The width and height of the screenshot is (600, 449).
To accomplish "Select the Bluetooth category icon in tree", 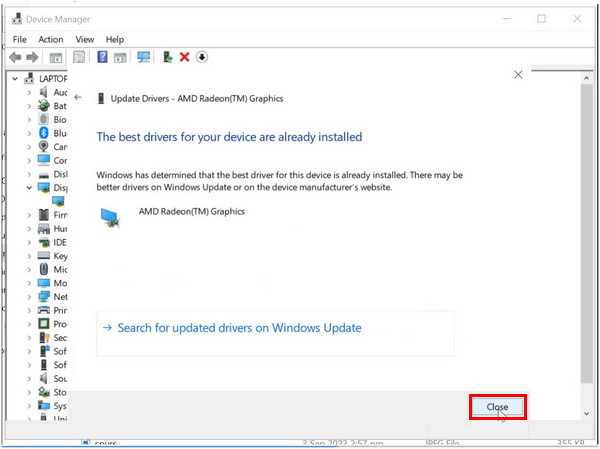I will click(44, 133).
